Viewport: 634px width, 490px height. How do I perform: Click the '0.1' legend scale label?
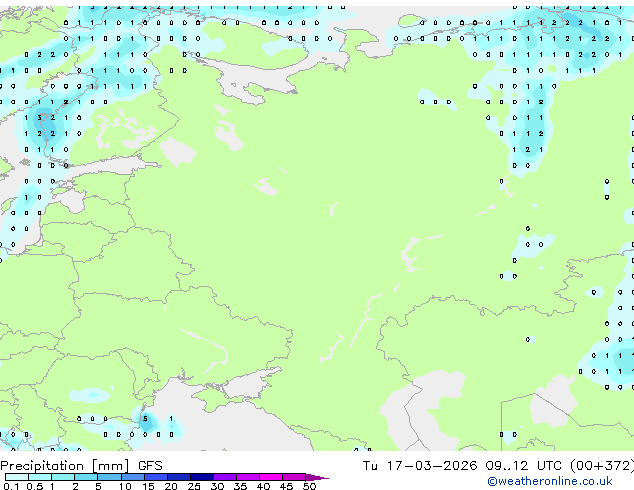click(11, 486)
